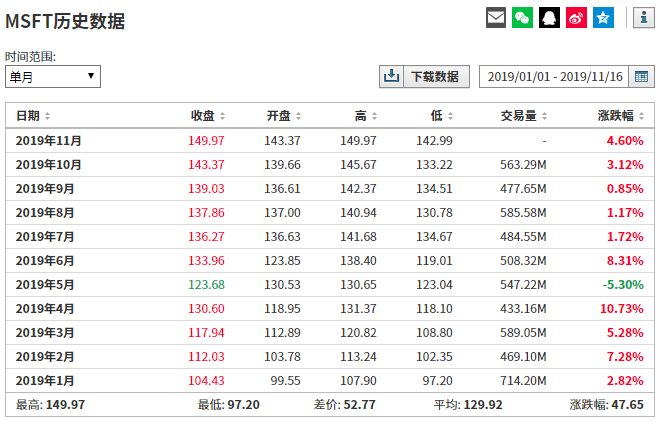This screenshot has height=421, width=659.
Task: Open the calendar date picker icon
Action: point(641,76)
